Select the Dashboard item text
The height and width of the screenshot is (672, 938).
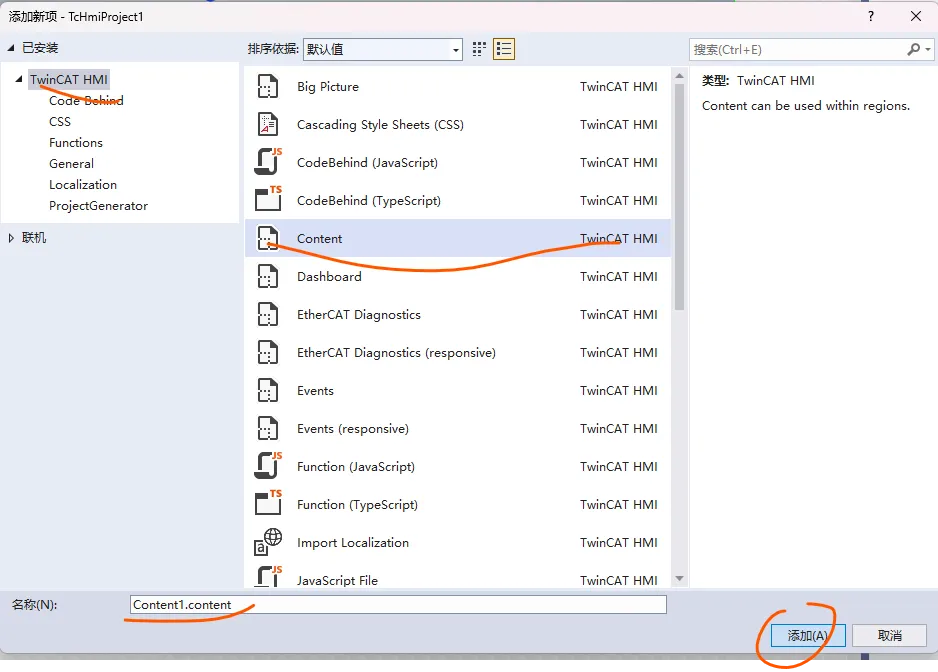(x=329, y=276)
